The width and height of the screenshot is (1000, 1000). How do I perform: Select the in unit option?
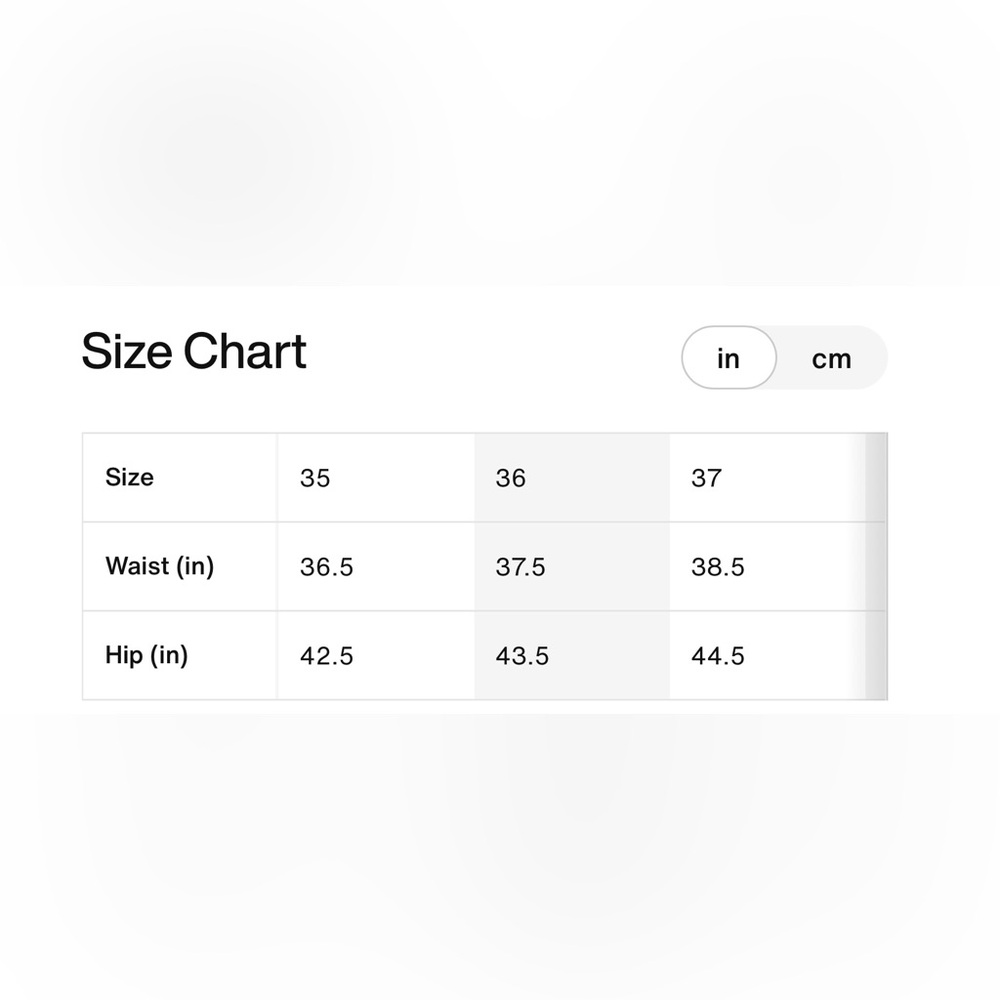pyautogui.click(x=729, y=358)
